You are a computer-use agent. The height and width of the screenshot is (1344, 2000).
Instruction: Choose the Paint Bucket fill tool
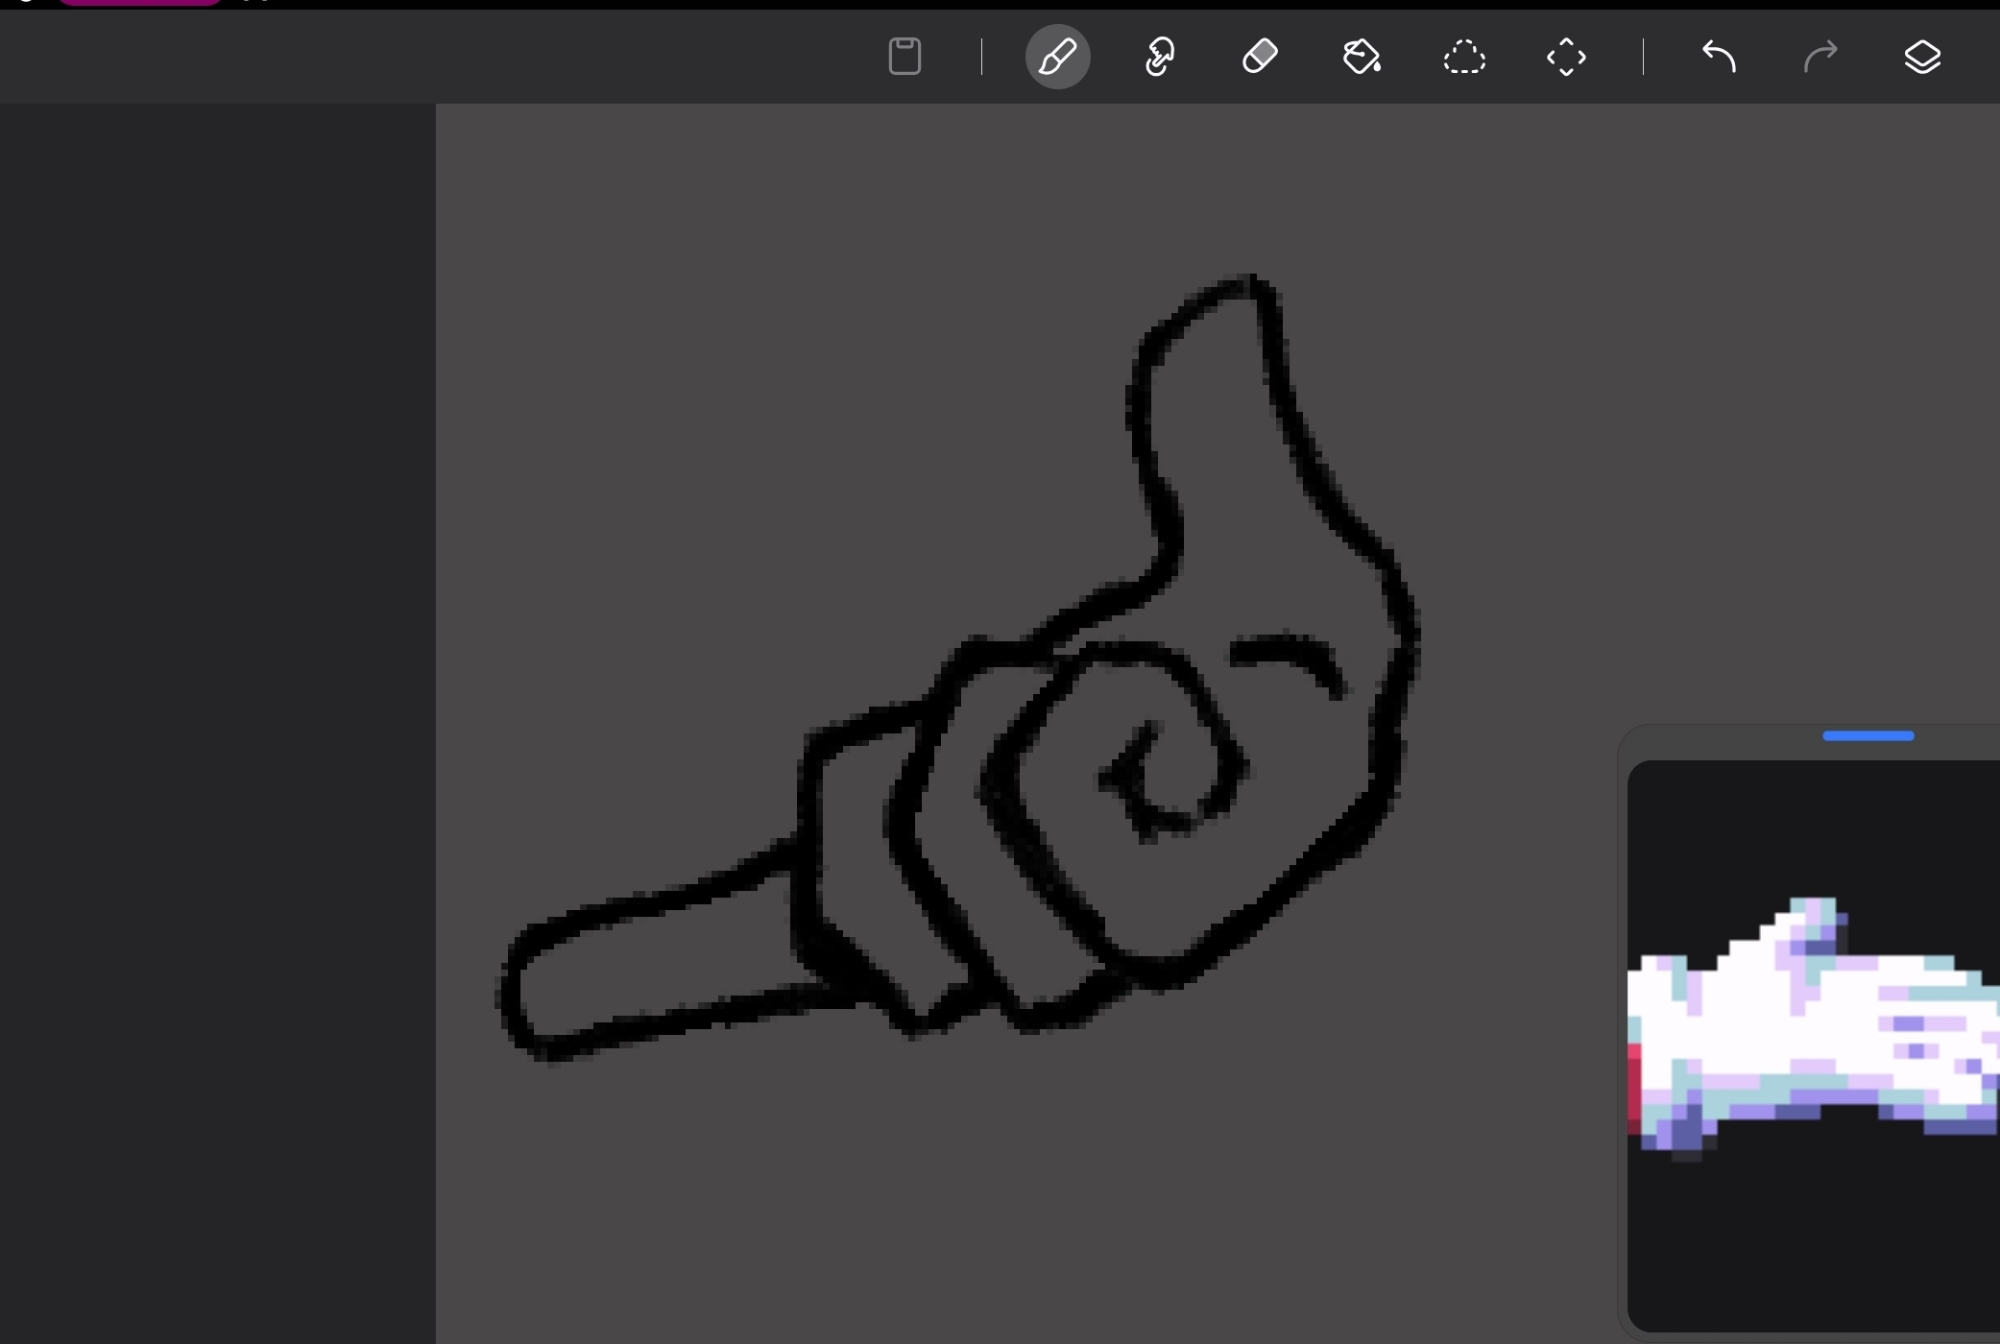[1362, 57]
